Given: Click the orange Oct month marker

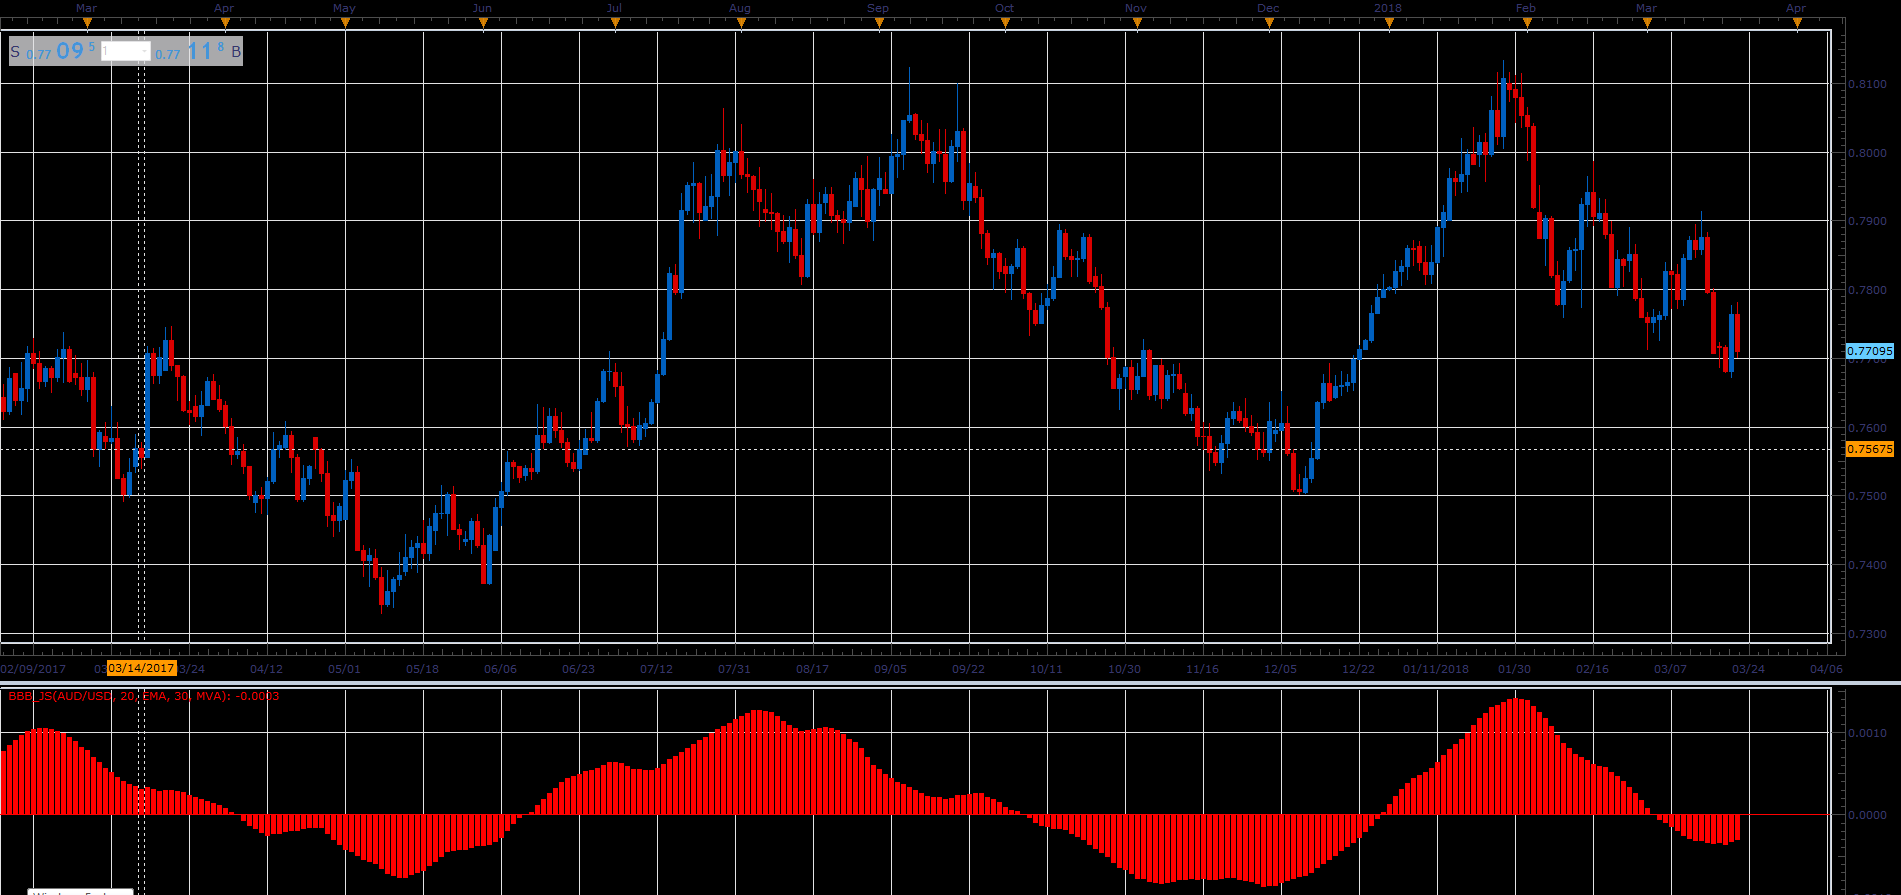Looking at the screenshot, I should (x=1005, y=22).
